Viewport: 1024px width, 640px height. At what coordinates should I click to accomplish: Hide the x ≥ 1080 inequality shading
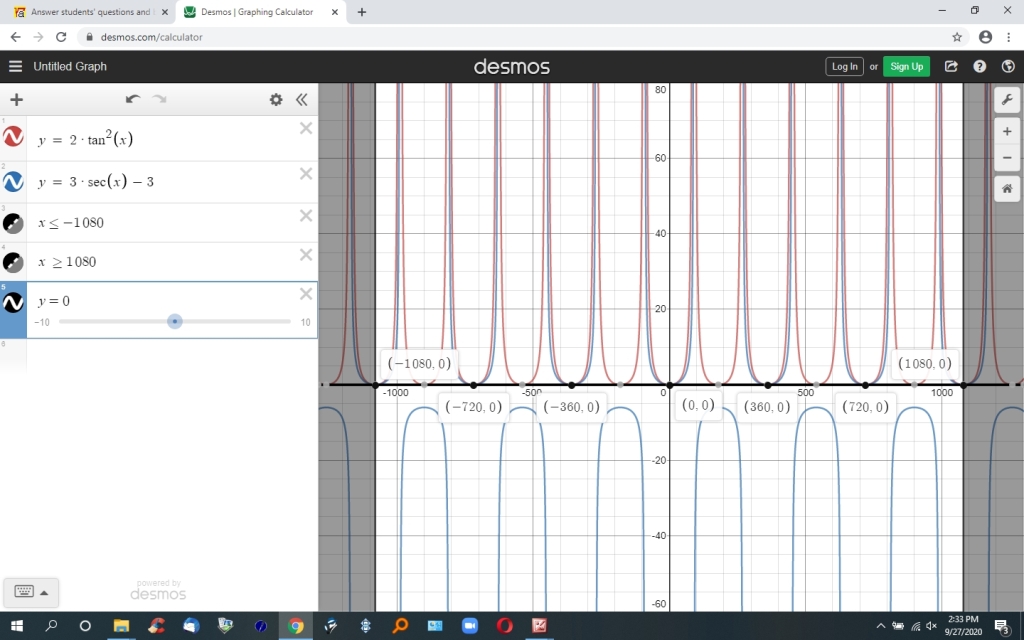click(x=13, y=263)
